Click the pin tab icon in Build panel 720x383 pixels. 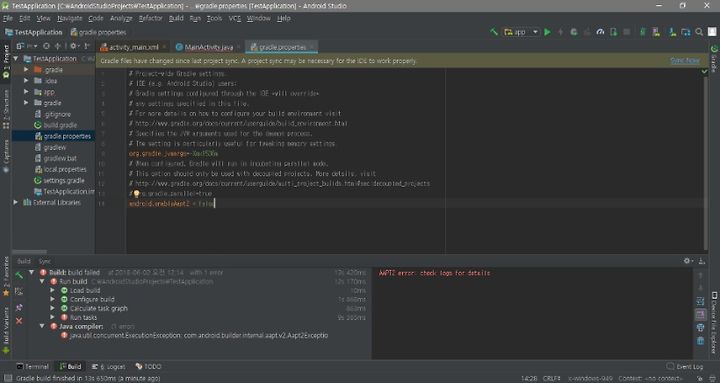coord(19,307)
